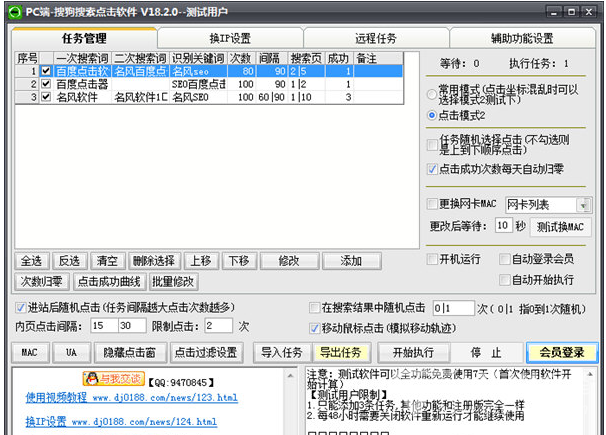Click the QQ 与我交谈 chat badge
Screen dimensions: 606x435
[x=114, y=379]
